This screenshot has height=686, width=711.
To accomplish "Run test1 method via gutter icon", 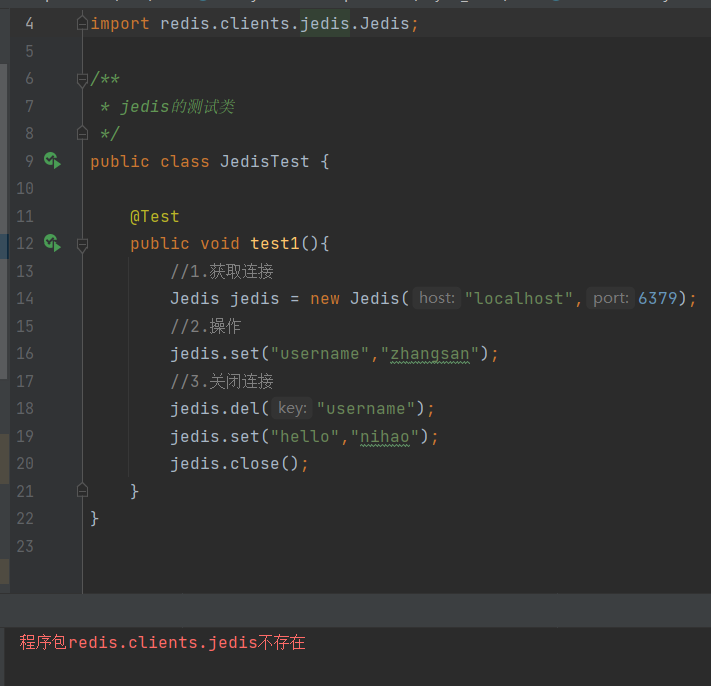I will pyautogui.click(x=52, y=243).
